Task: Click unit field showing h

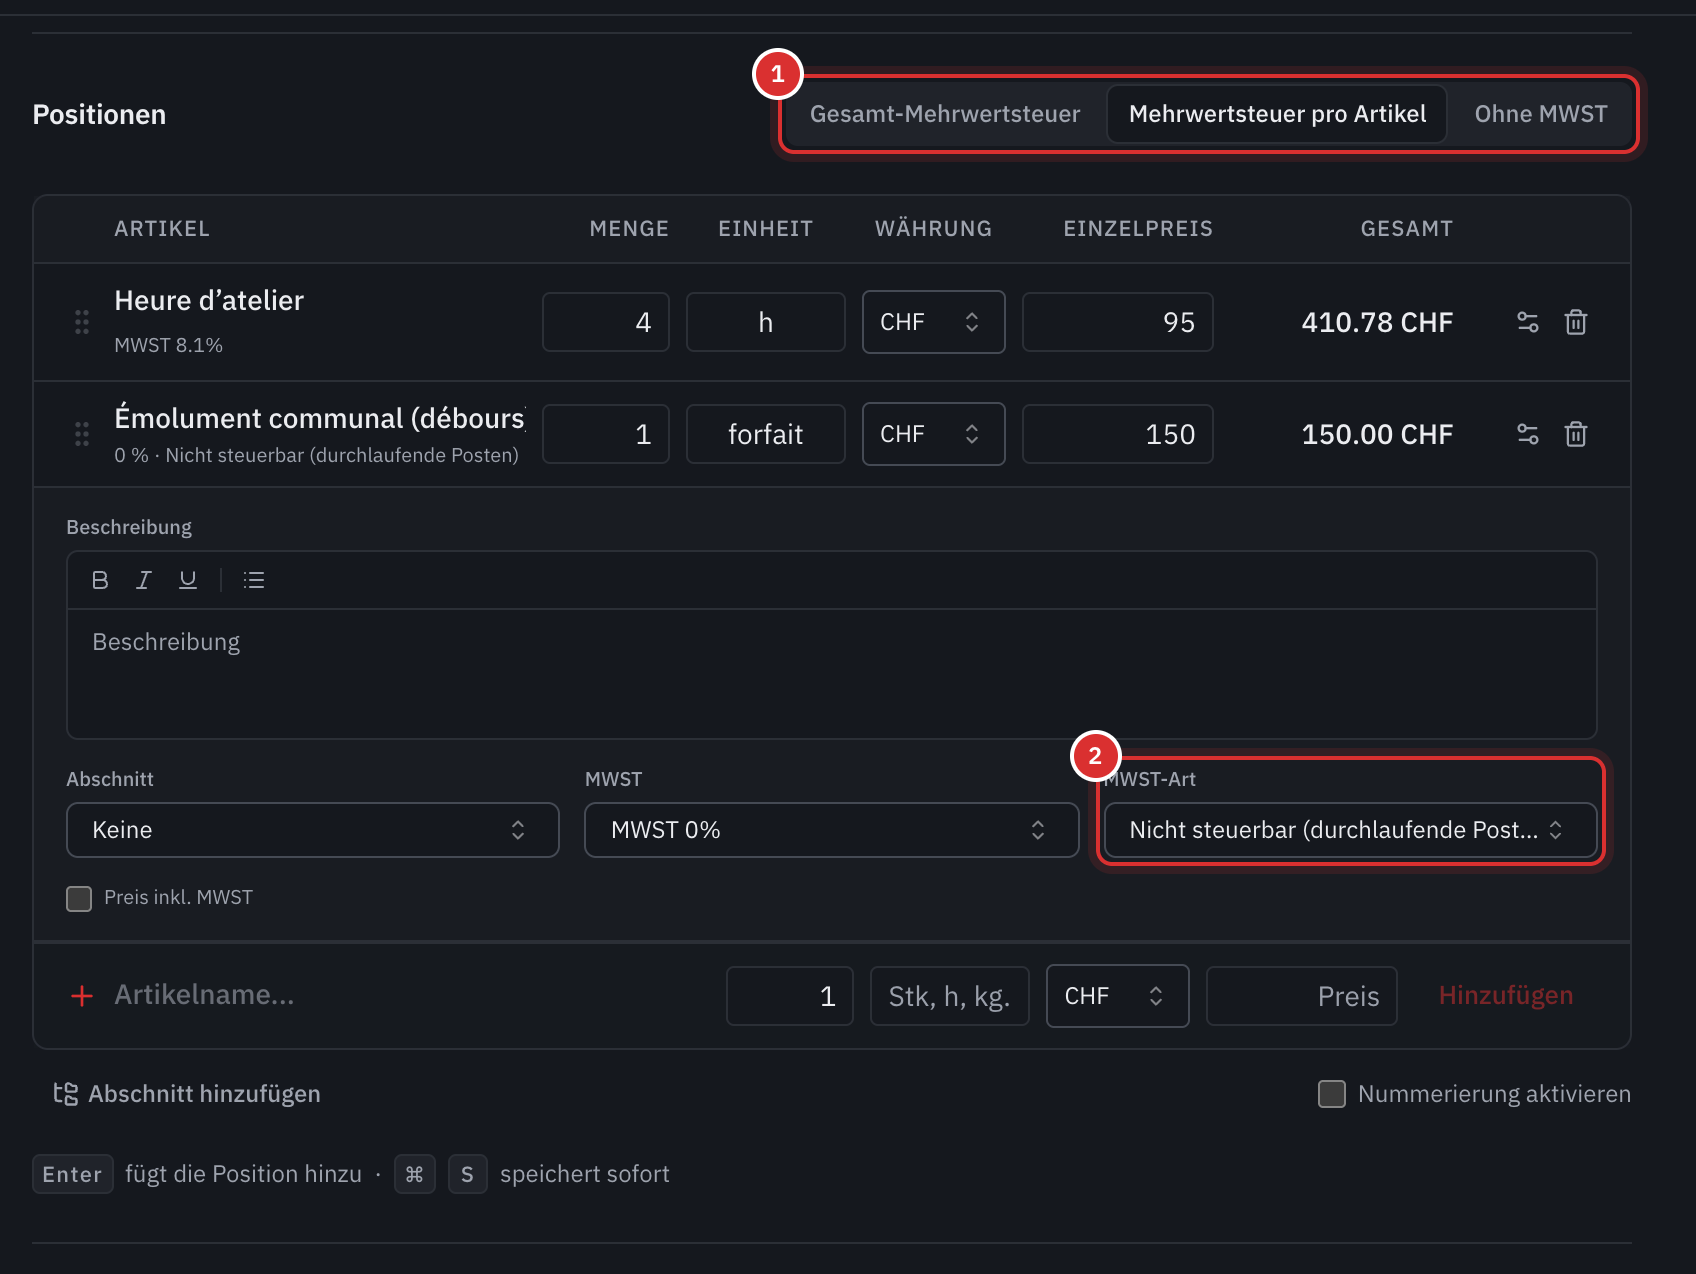Action: (x=765, y=322)
